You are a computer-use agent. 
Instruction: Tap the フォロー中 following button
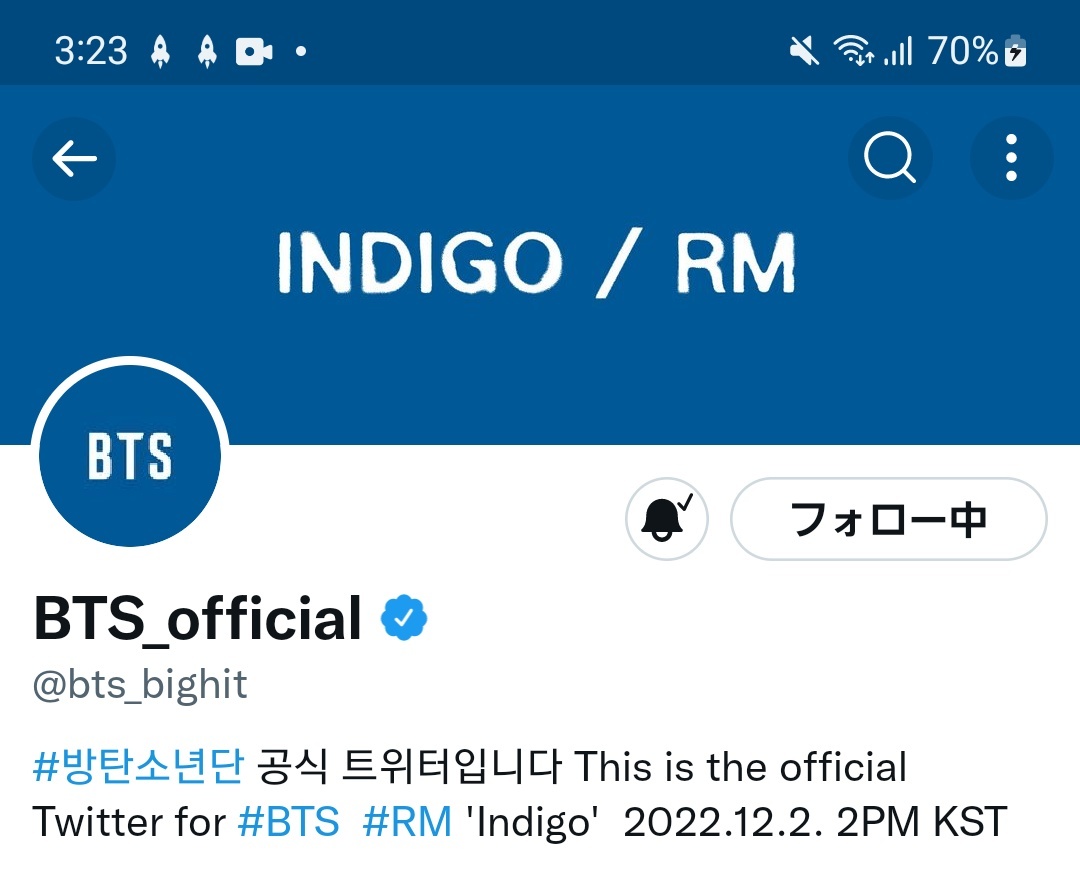(889, 519)
